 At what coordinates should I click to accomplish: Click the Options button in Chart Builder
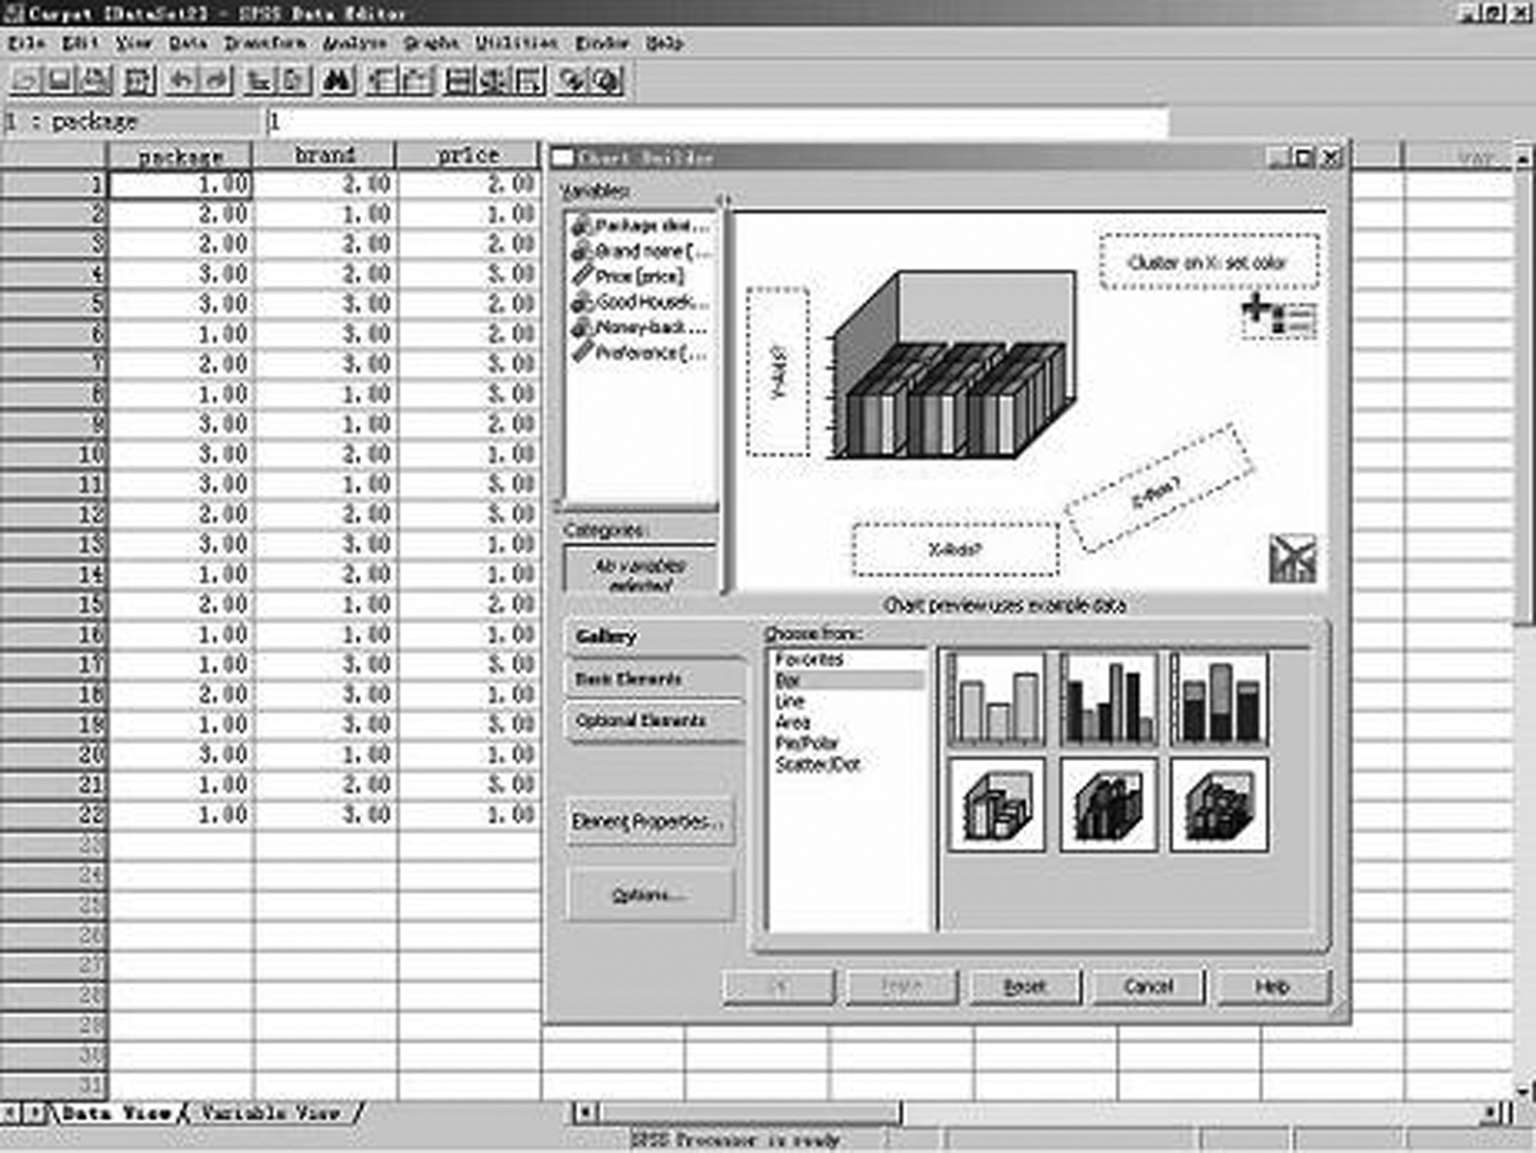click(x=650, y=895)
